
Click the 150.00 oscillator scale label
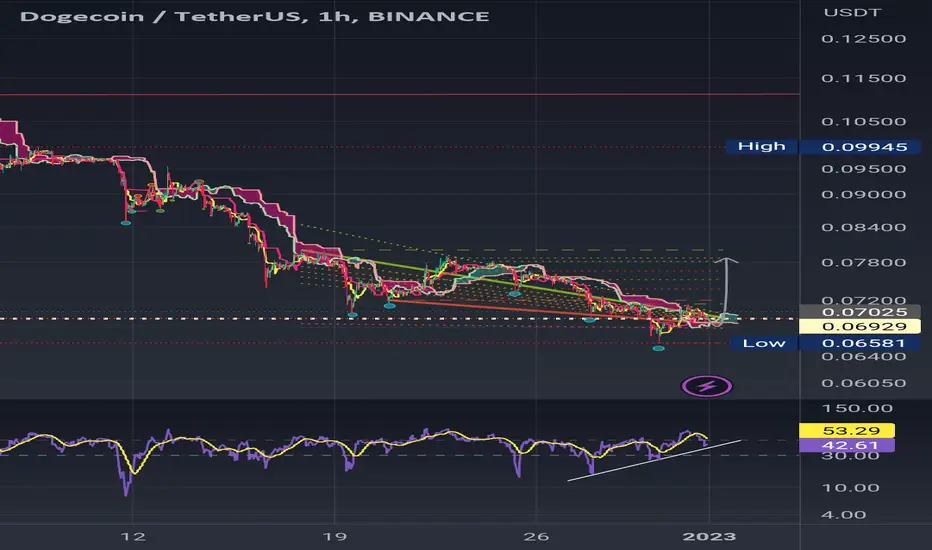[857, 408]
